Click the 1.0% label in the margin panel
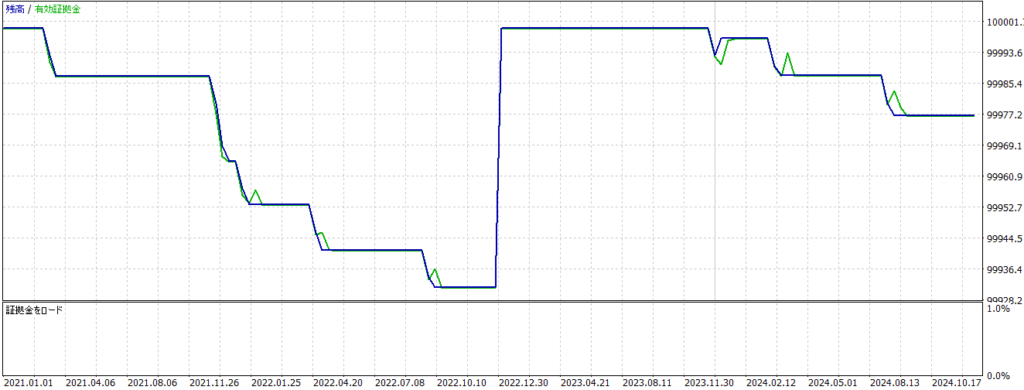 pos(999,309)
